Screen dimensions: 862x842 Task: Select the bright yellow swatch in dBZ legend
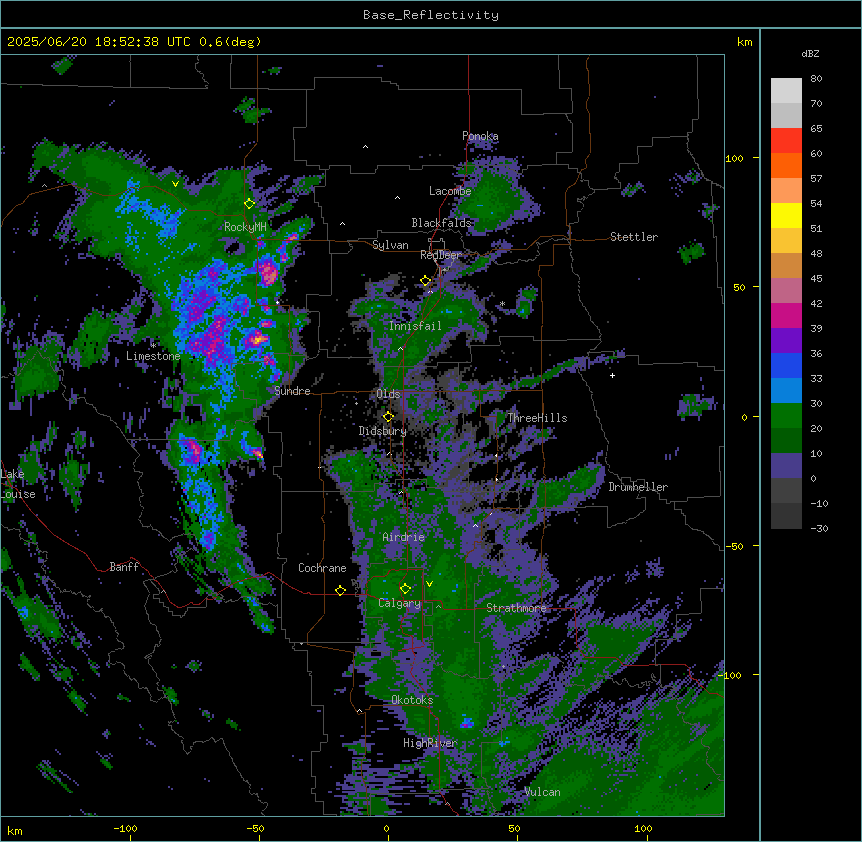click(x=786, y=215)
